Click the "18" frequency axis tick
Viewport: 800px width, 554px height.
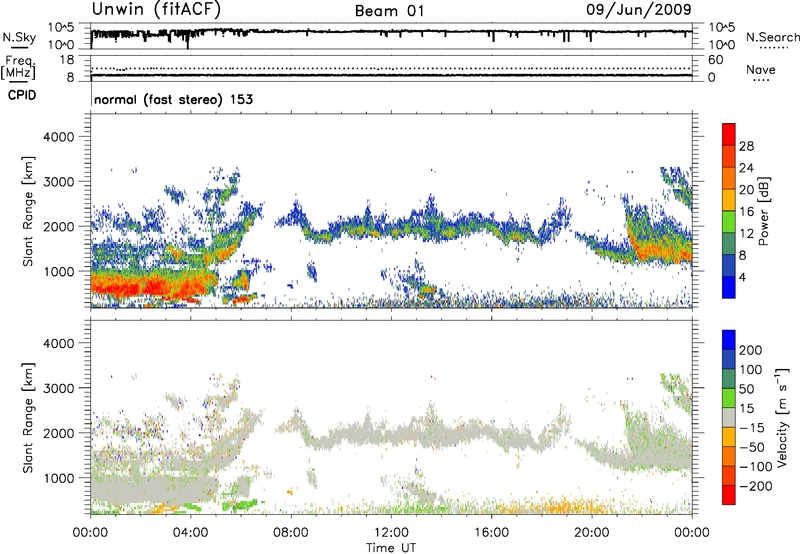(x=67, y=60)
